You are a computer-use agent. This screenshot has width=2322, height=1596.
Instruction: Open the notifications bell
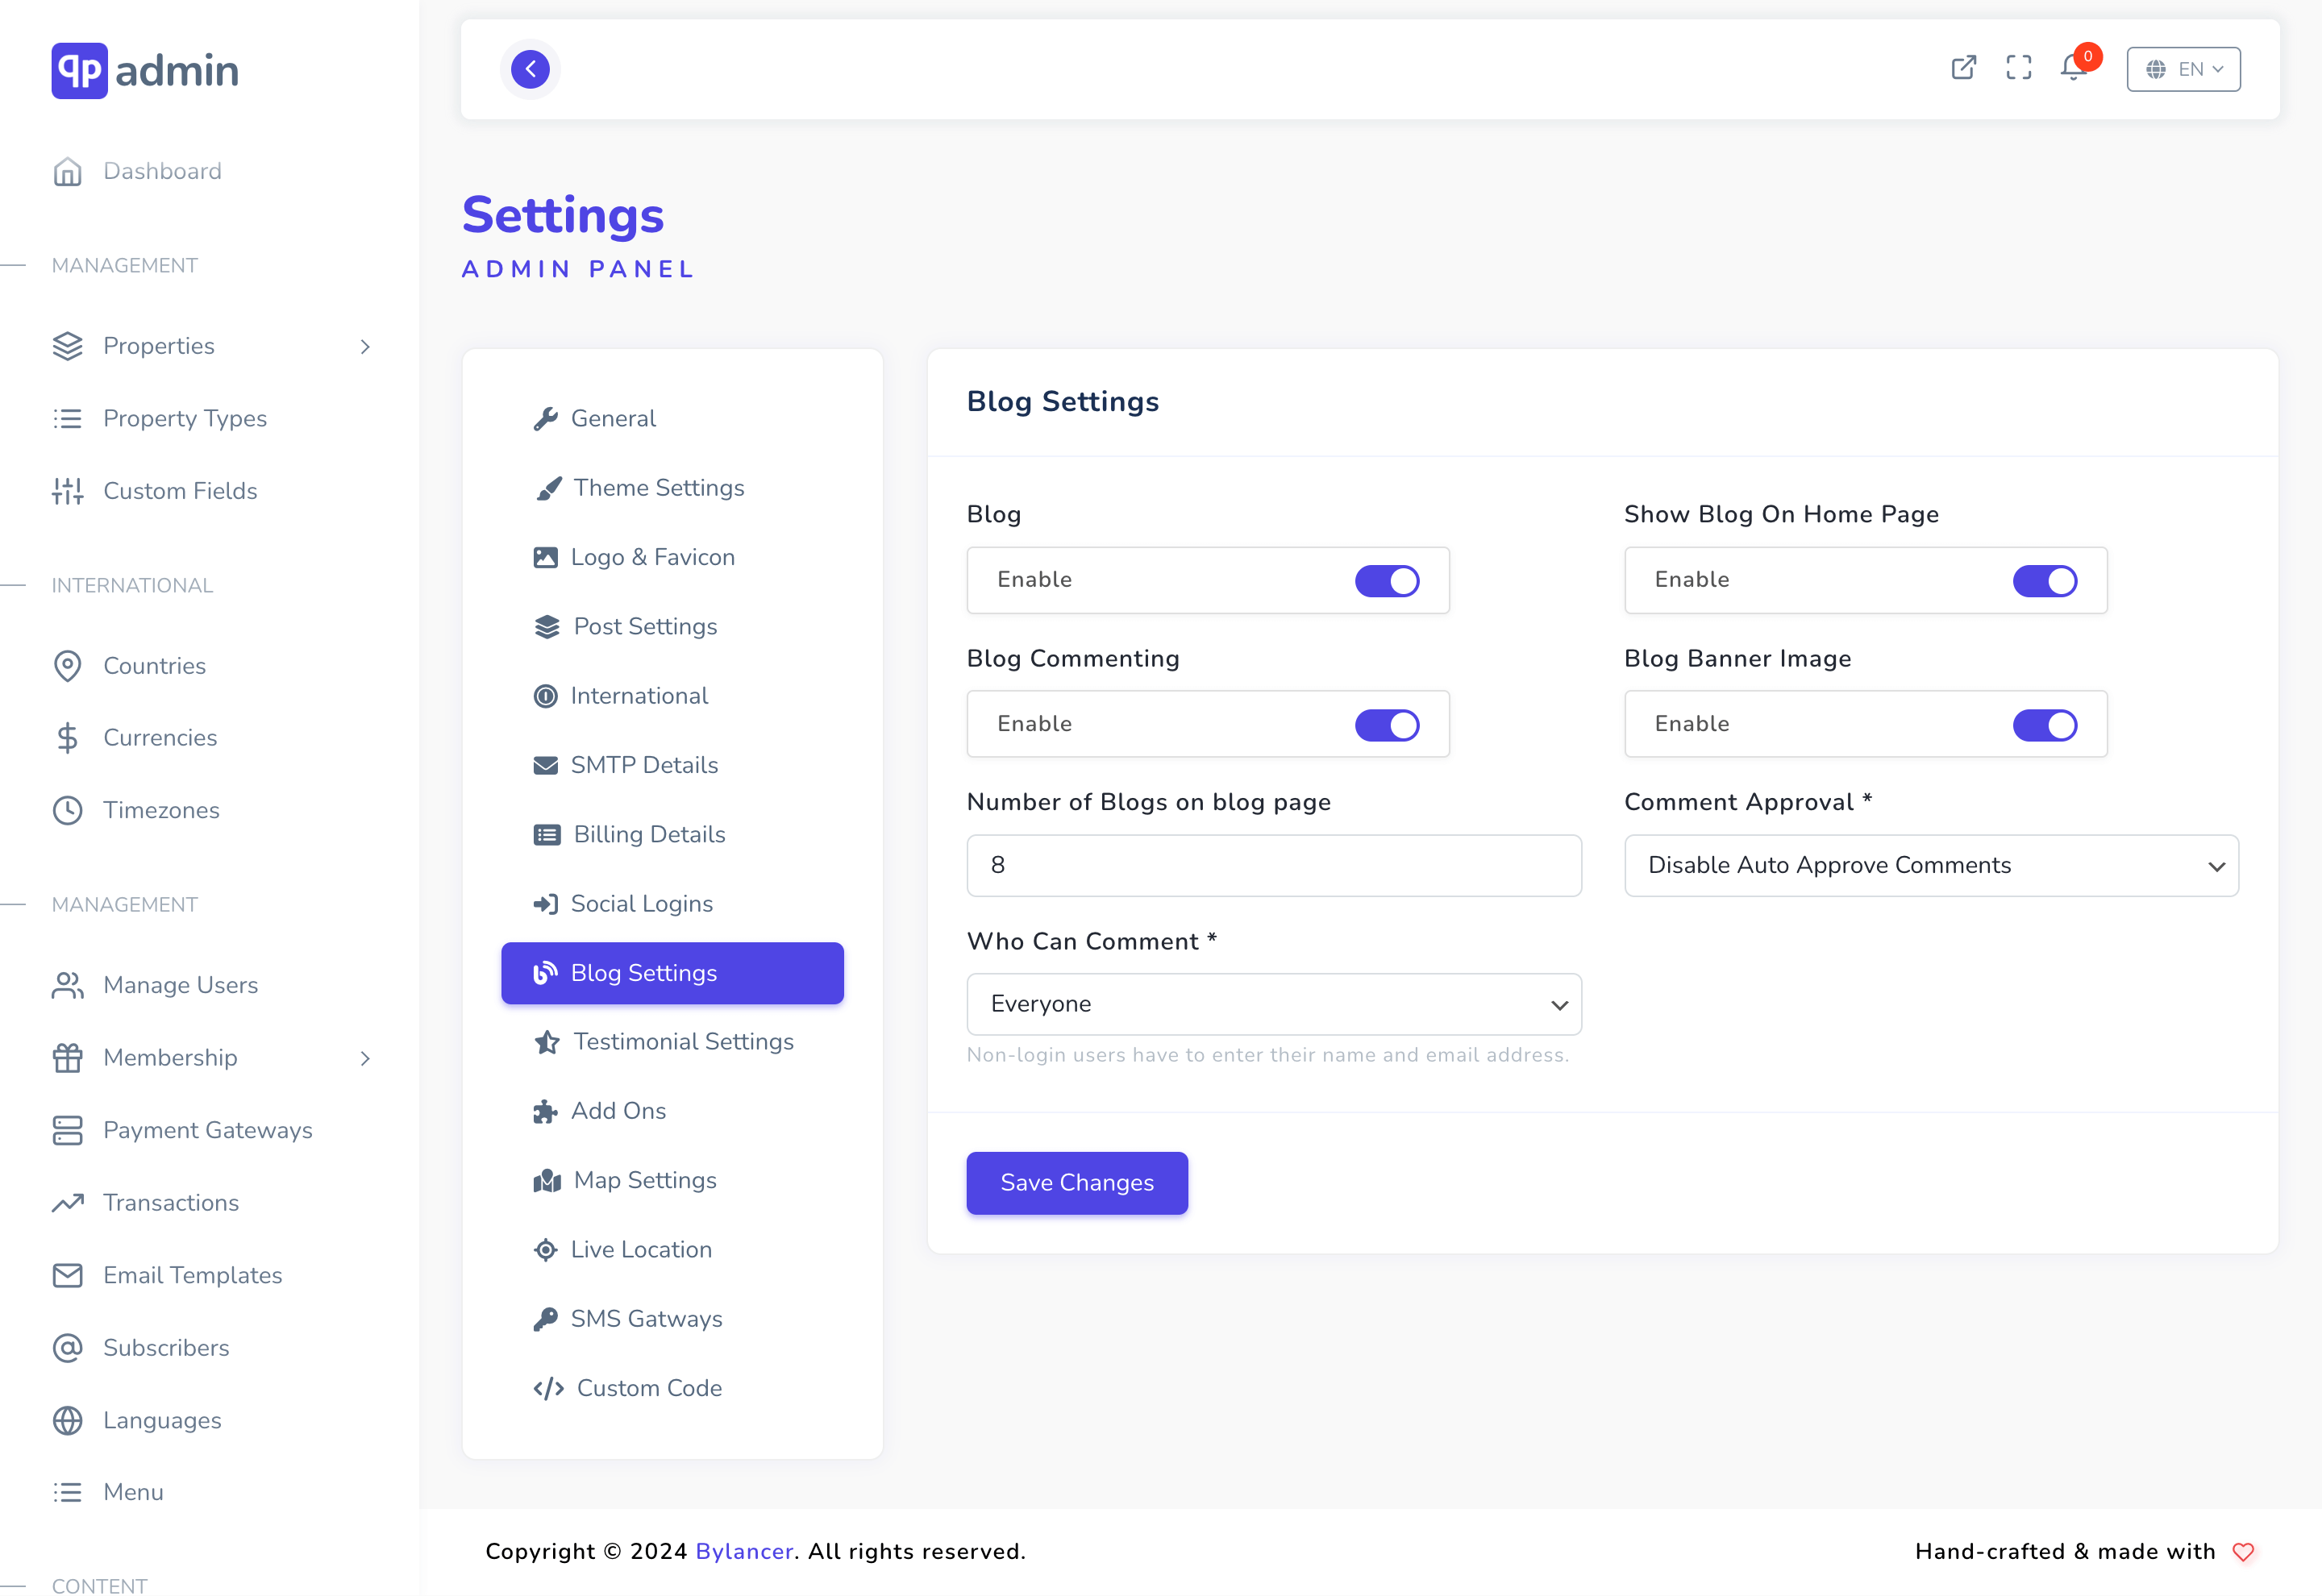(x=2073, y=68)
